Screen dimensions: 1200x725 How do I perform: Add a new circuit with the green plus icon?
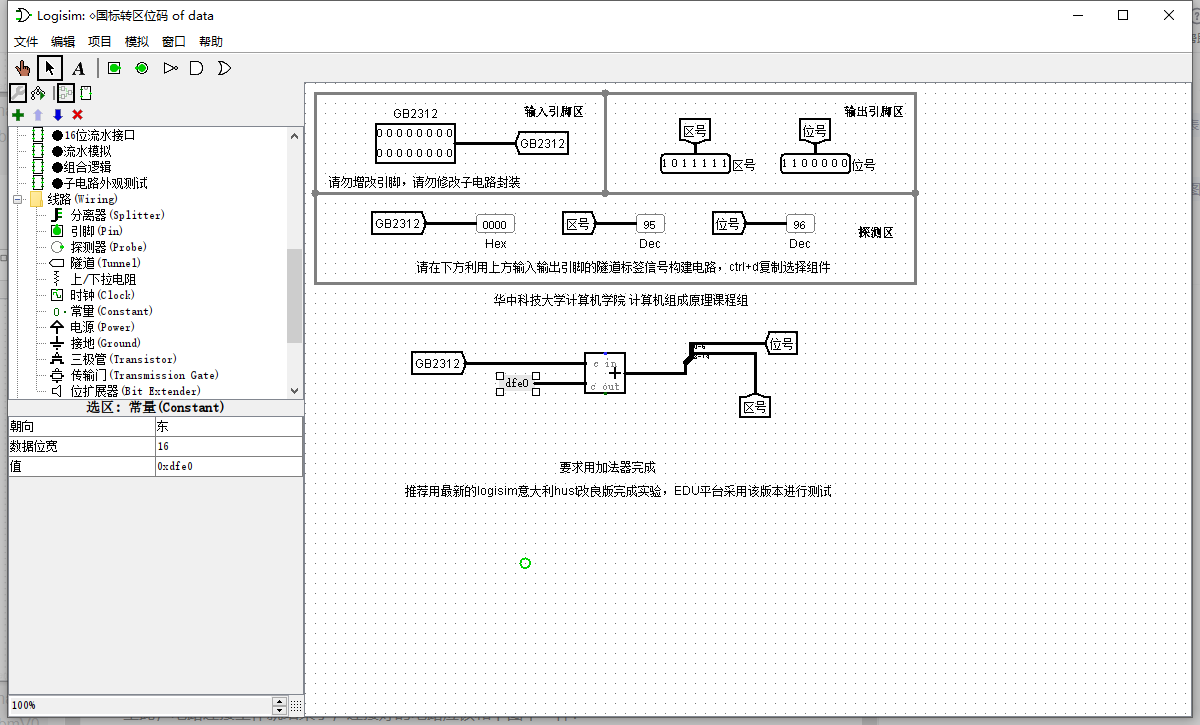point(16,115)
